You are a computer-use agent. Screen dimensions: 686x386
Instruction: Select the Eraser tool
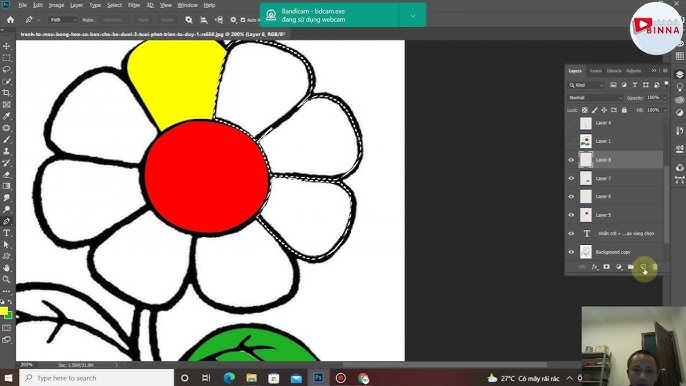coord(6,175)
